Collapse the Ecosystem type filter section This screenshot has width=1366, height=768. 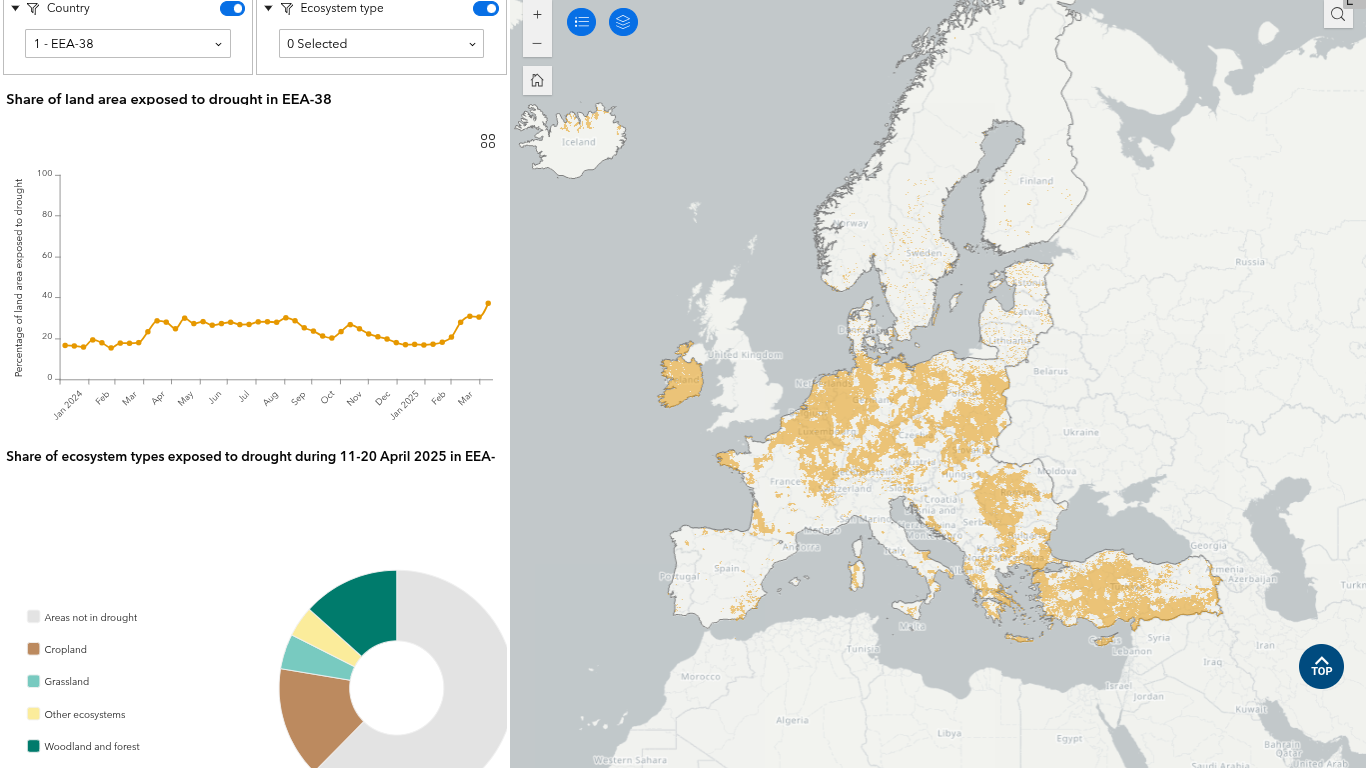click(x=268, y=9)
